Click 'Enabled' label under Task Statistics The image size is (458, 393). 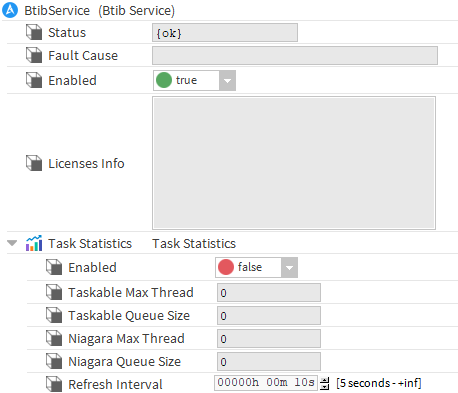coord(92,267)
